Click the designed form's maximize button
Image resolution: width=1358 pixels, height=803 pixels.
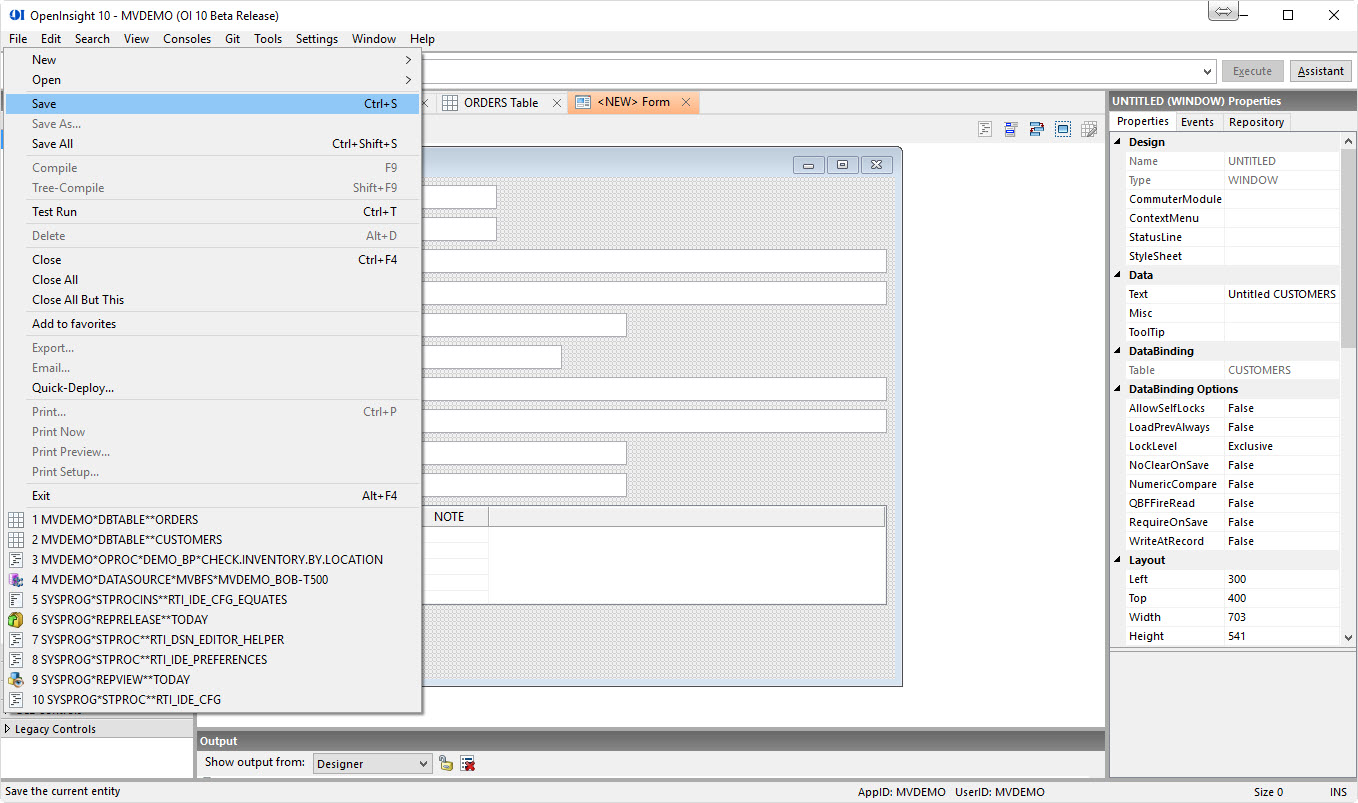tap(843, 165)
